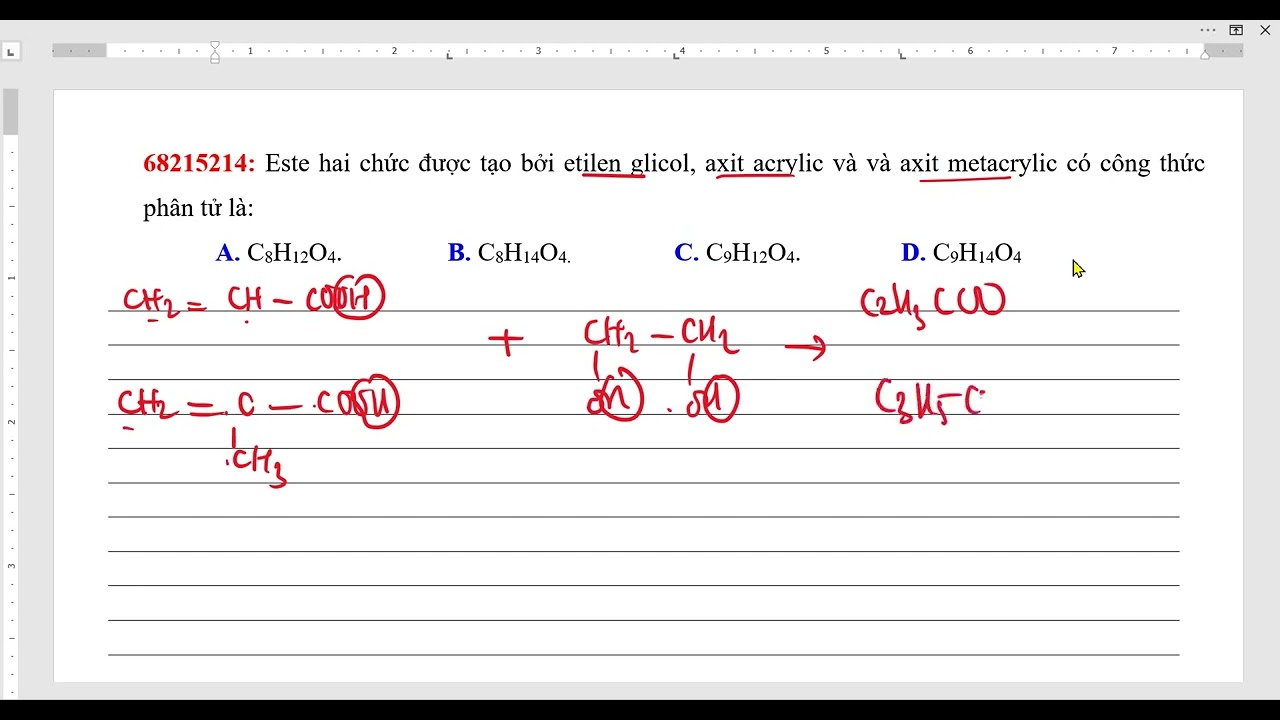Click the text 'phân tử là:'
This screenshot has width=1280, height=720.
pyautogui.click(x=198, y=208)
